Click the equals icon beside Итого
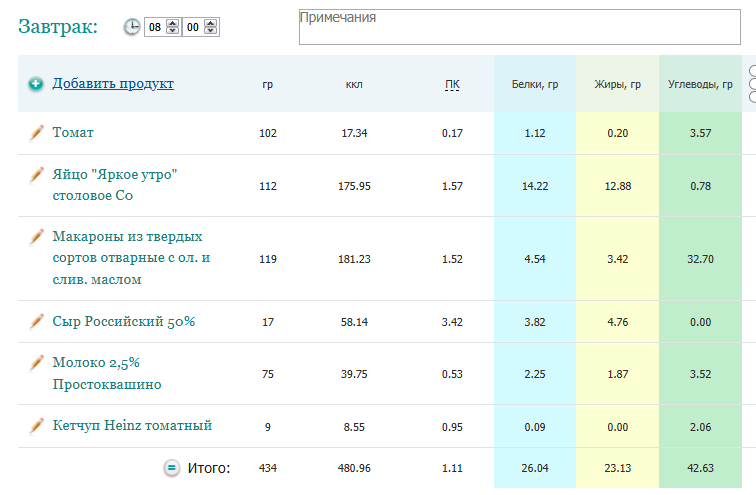Screen dimensions: 756x495 (172, 468)
